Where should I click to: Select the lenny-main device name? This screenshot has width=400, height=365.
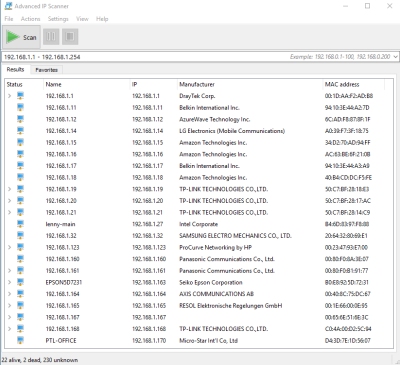click(60, 224)
